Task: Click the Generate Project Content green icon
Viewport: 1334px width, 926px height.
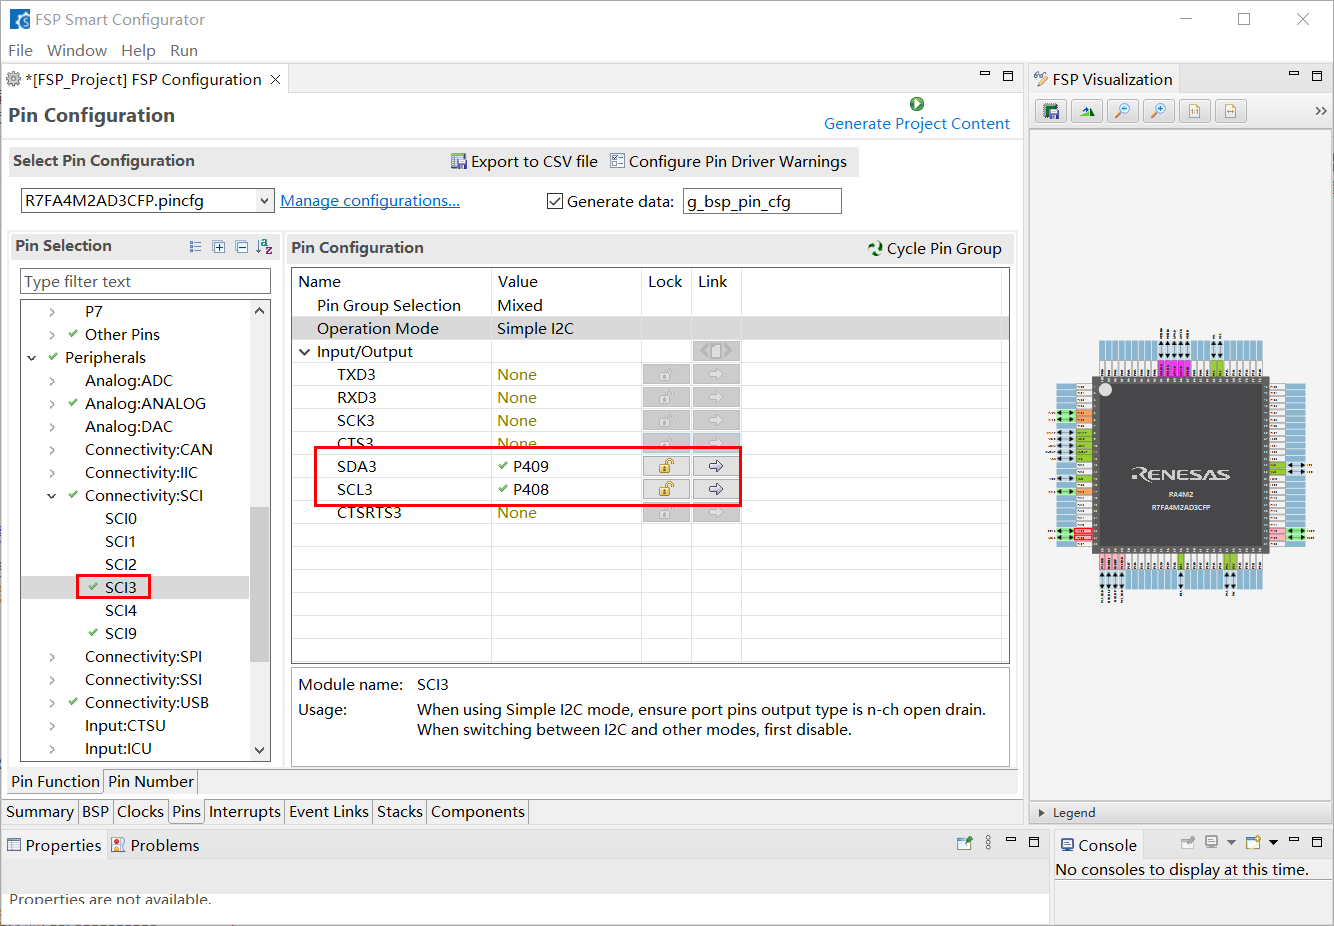Action: [x=917, y=104]
